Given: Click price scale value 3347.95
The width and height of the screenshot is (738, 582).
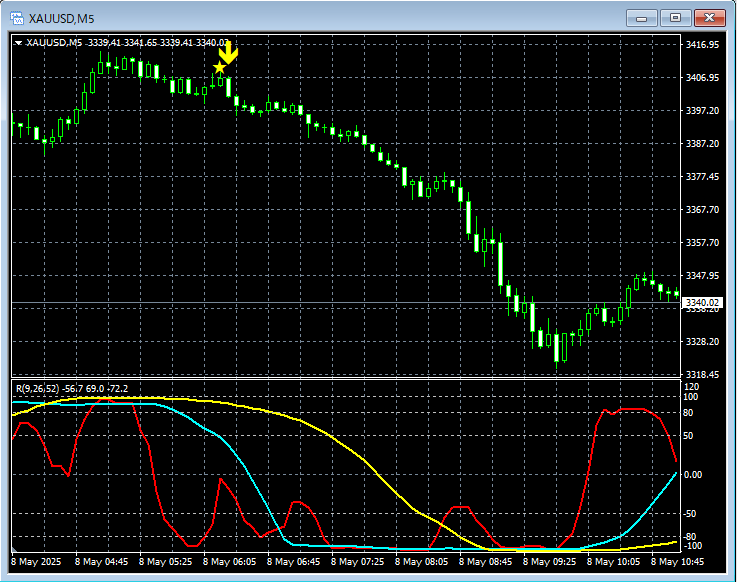Looking at the screenshot, I should tap(702, 276).
